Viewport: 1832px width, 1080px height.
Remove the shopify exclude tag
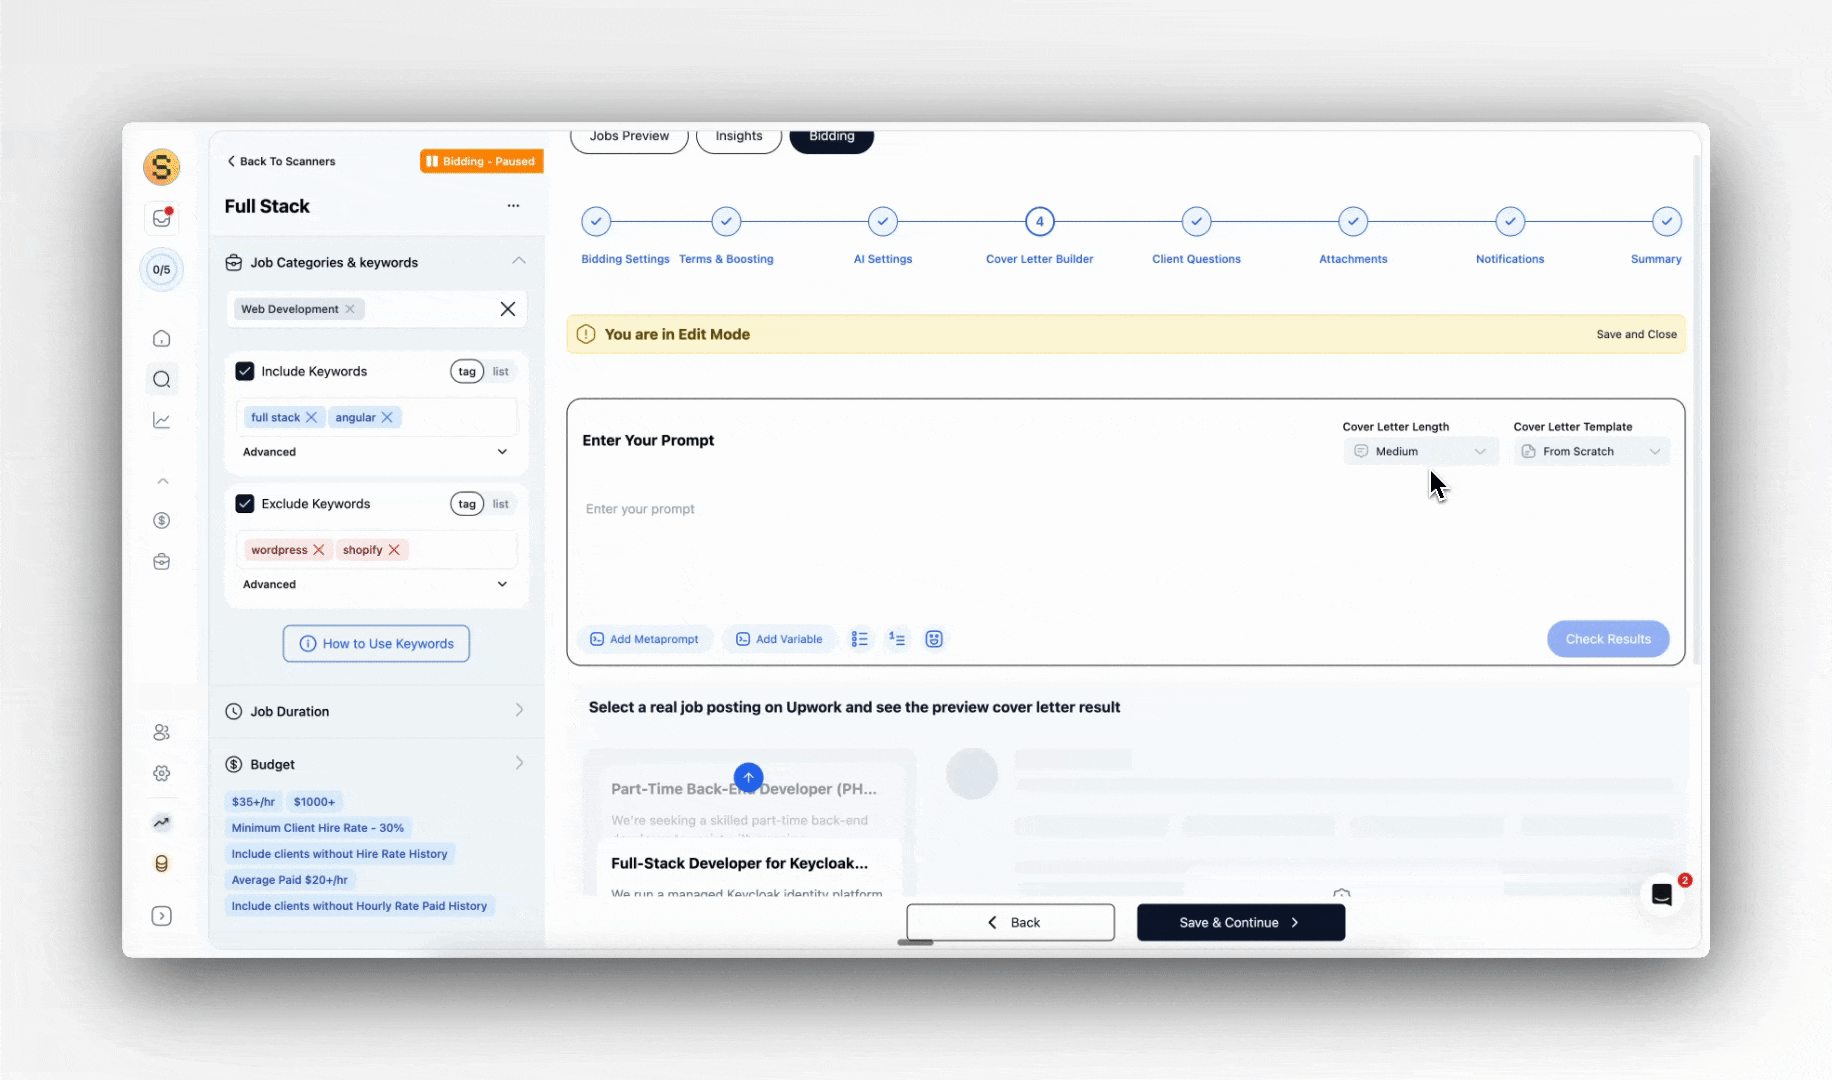(394, 550)
